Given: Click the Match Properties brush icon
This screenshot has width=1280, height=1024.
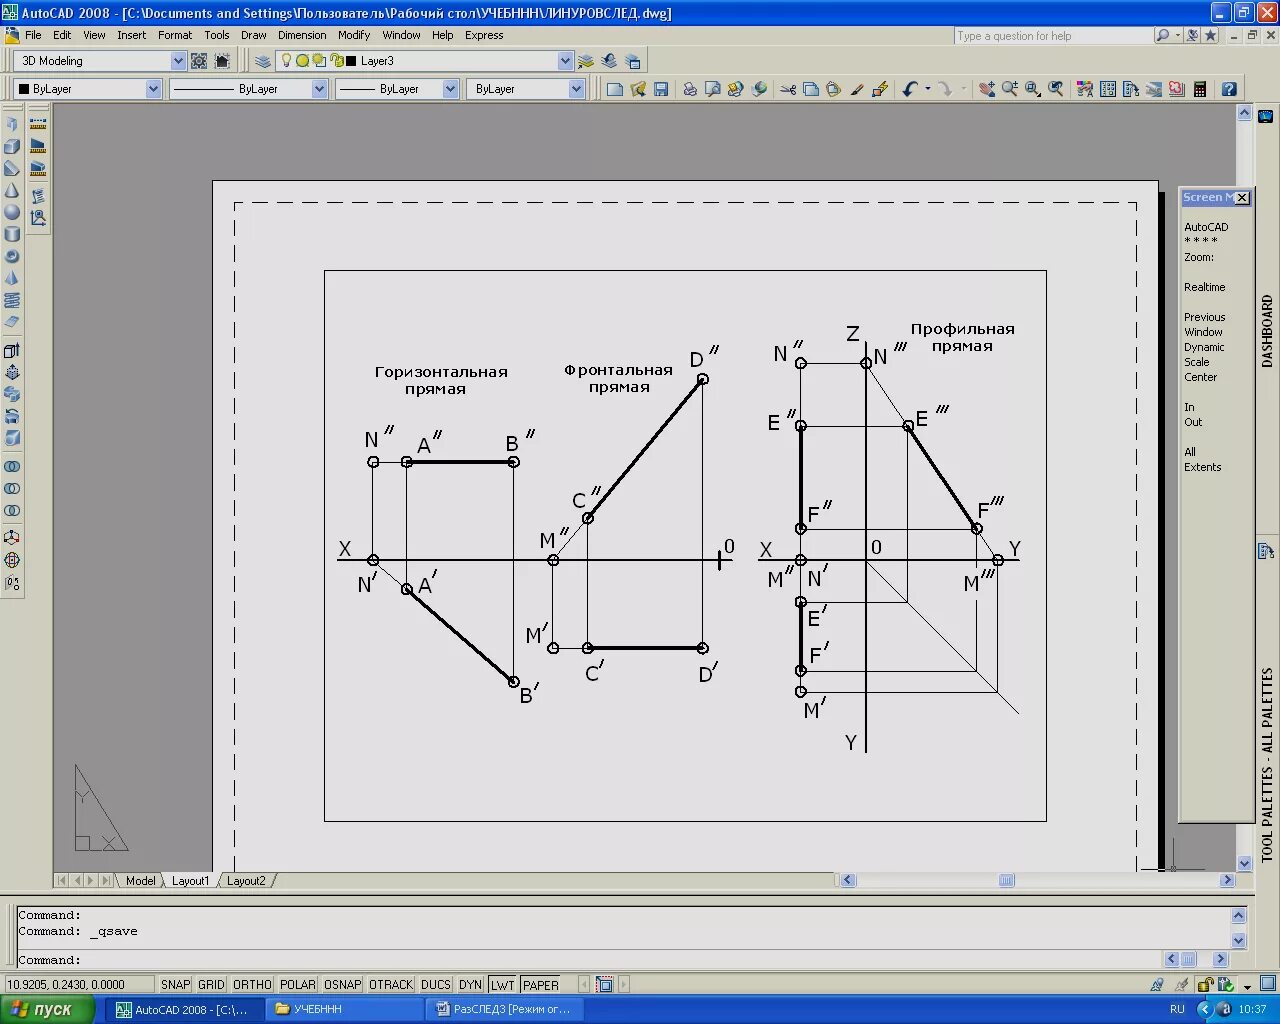Looking at the screenshot, I should 857,89.
